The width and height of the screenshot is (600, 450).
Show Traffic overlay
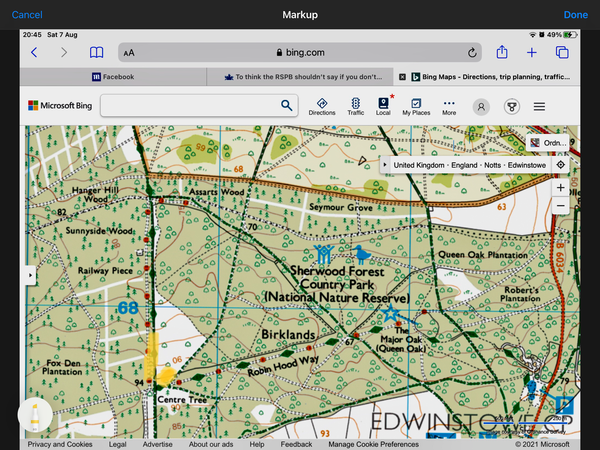(x=355, y=107)
